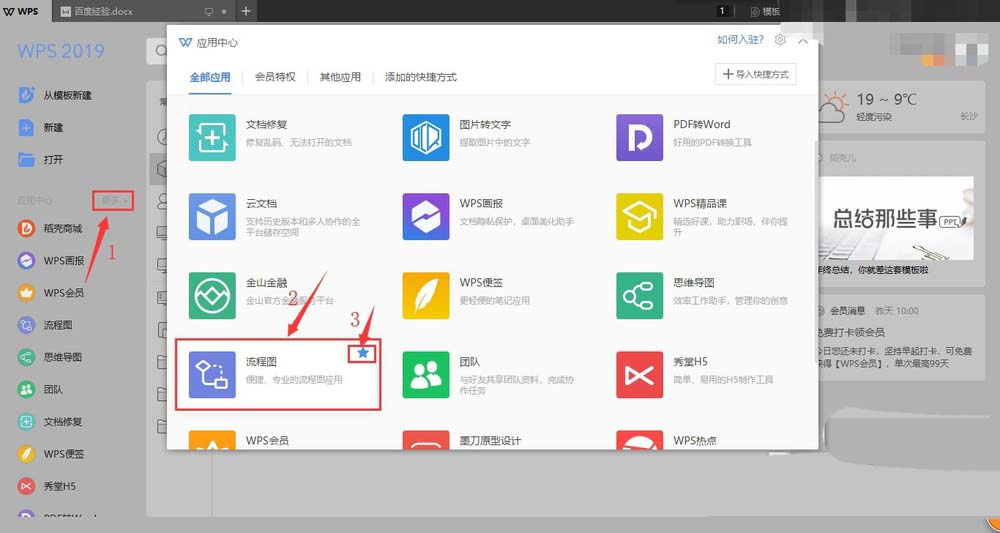The height and width of the screenshot is (533, 1000).
Task: Open 团队 from the left sidebar
Action: point(40,390)
